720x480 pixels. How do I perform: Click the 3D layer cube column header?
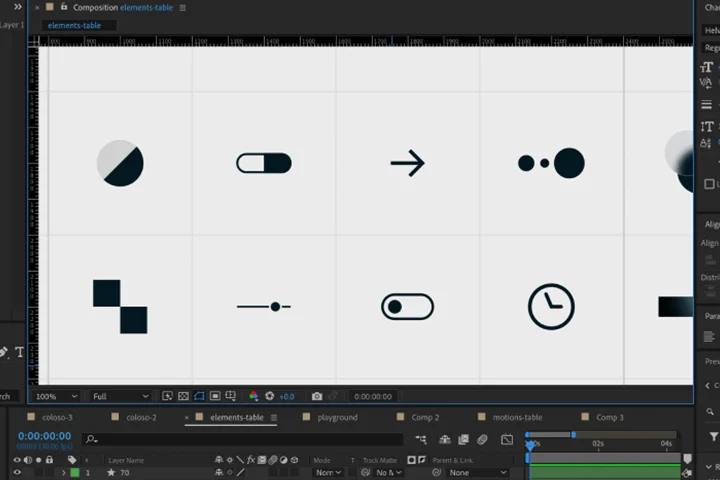(294, 460)
